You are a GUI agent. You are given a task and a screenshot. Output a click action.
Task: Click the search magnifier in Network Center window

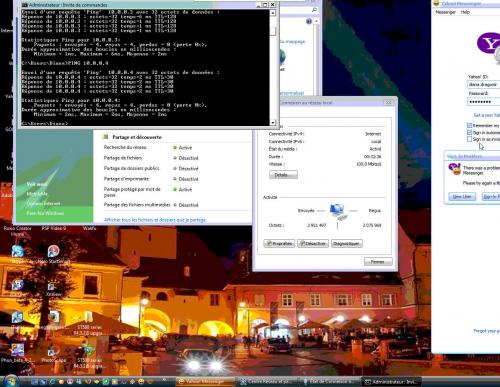click(314, 10)
